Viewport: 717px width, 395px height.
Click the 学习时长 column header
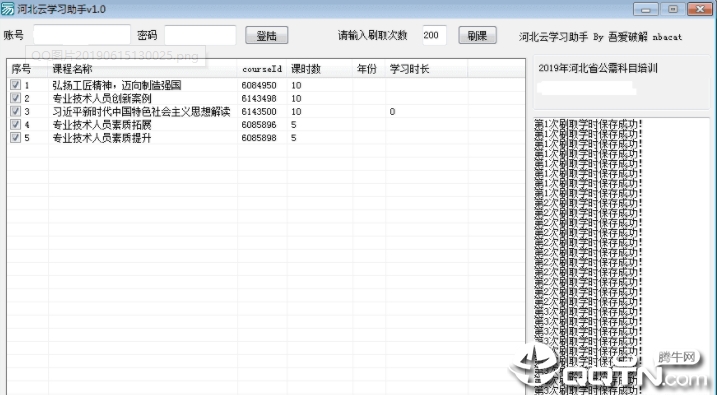click(x=427, y=69)
